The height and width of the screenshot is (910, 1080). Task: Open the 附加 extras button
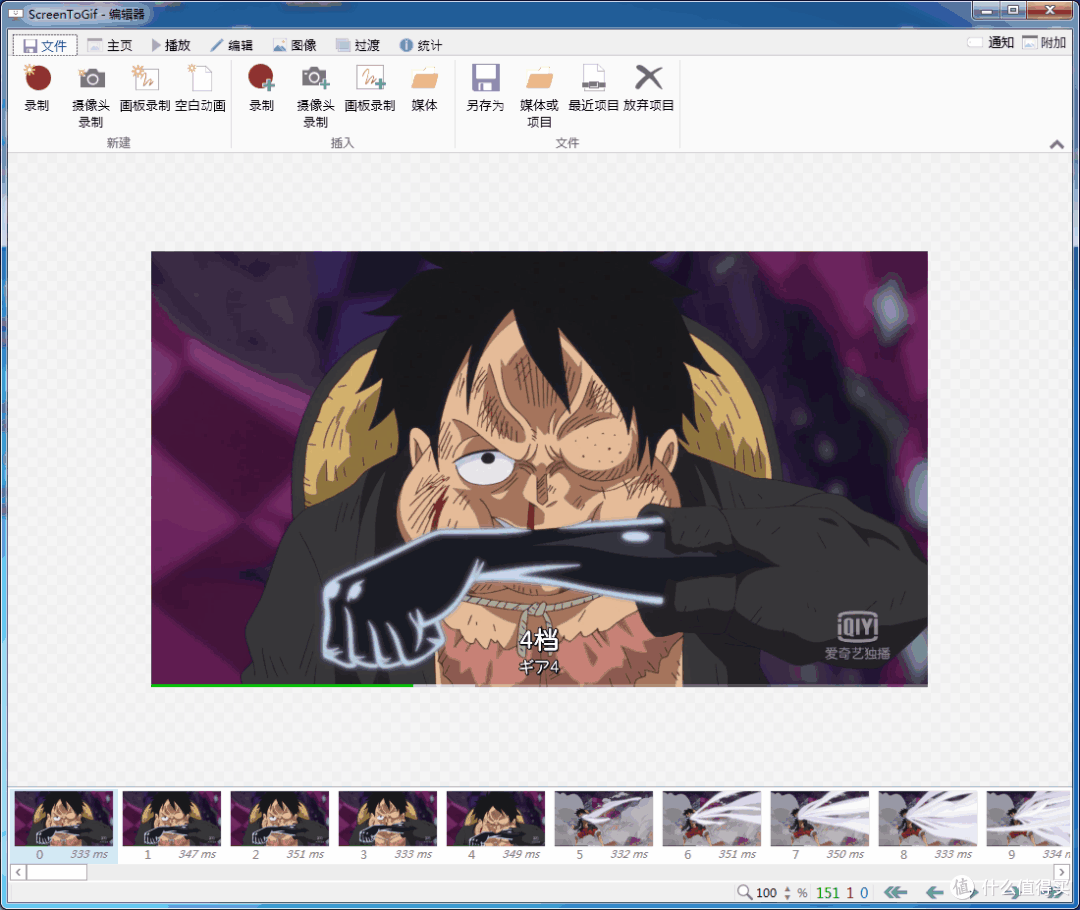point(1044,43)
